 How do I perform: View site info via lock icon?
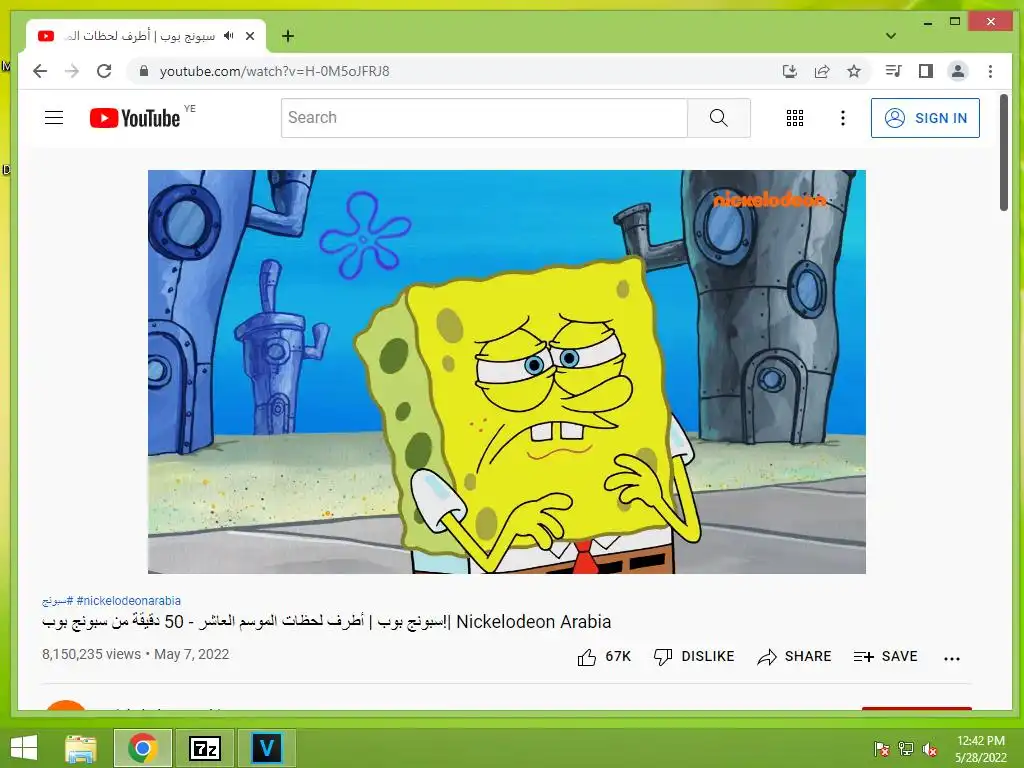click(144, 71)
